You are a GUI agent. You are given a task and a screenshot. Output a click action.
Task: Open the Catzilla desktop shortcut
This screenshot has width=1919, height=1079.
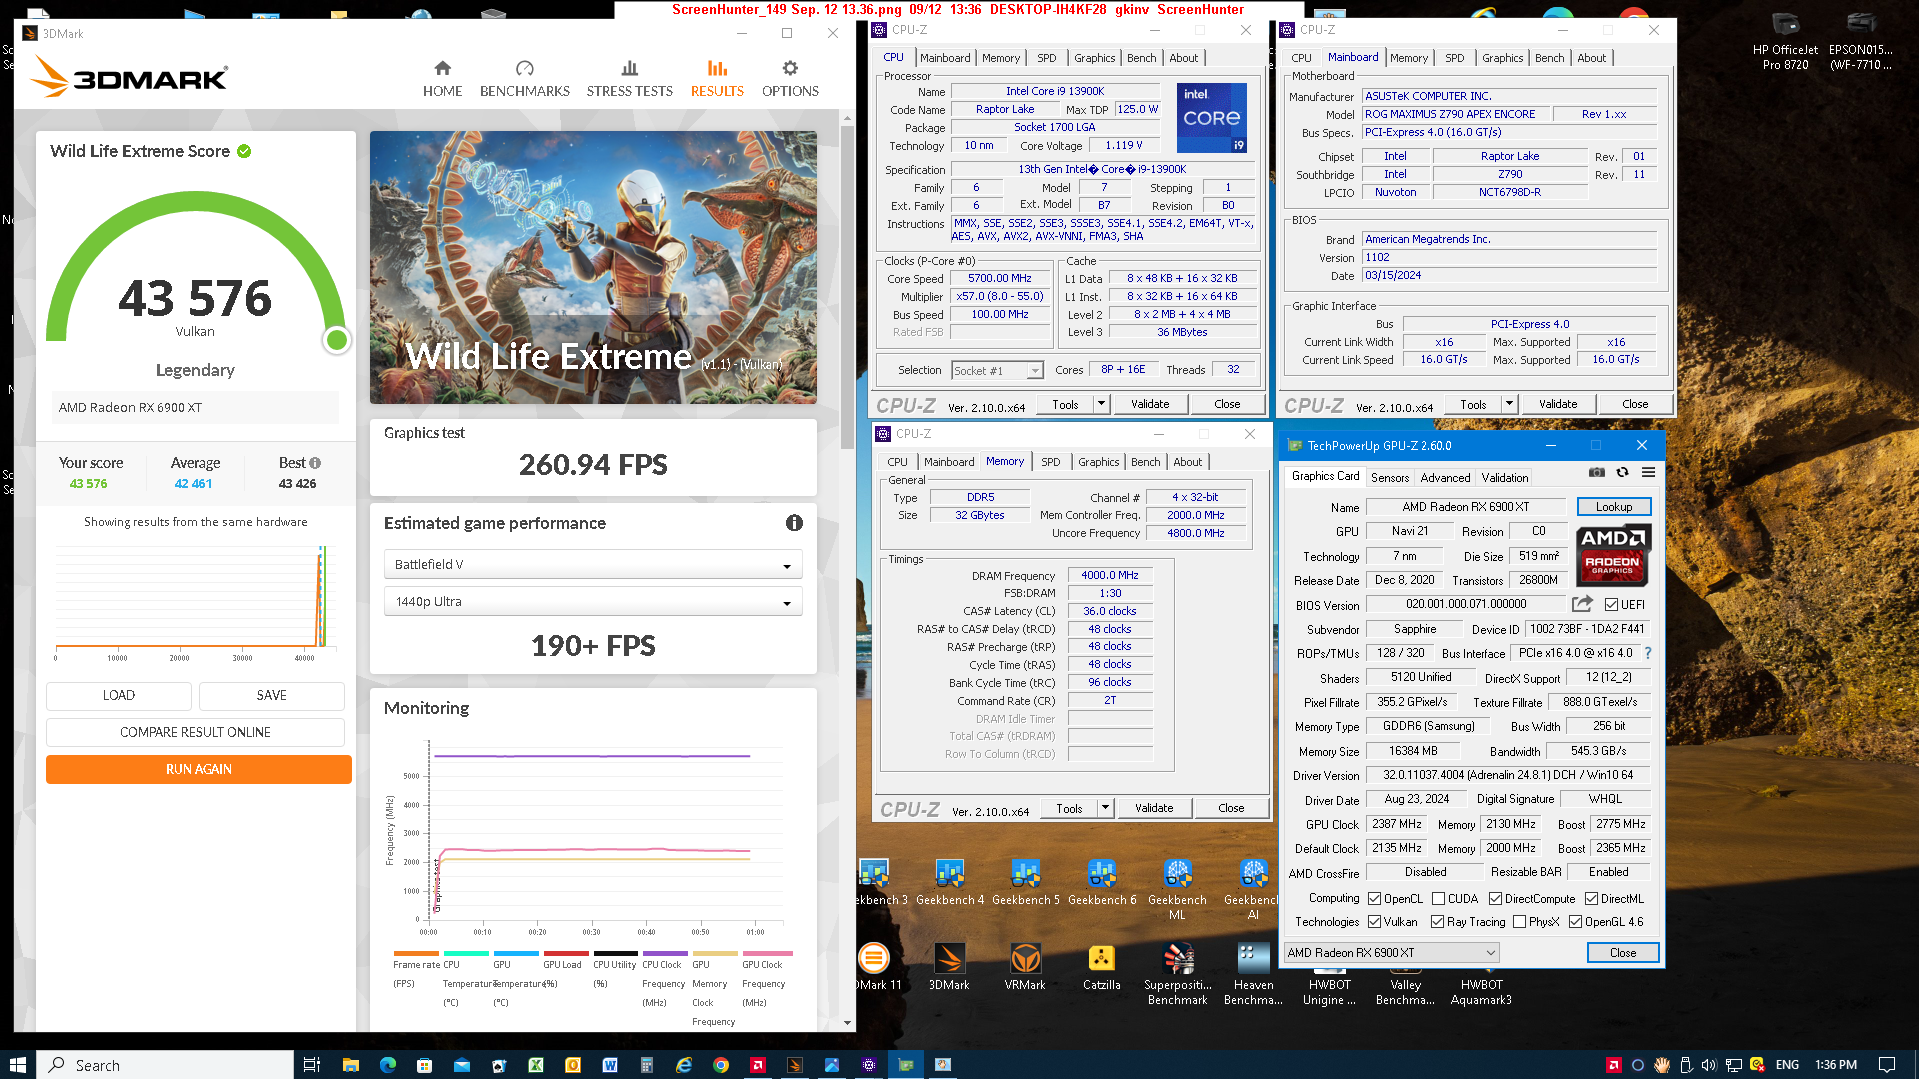1101,967
